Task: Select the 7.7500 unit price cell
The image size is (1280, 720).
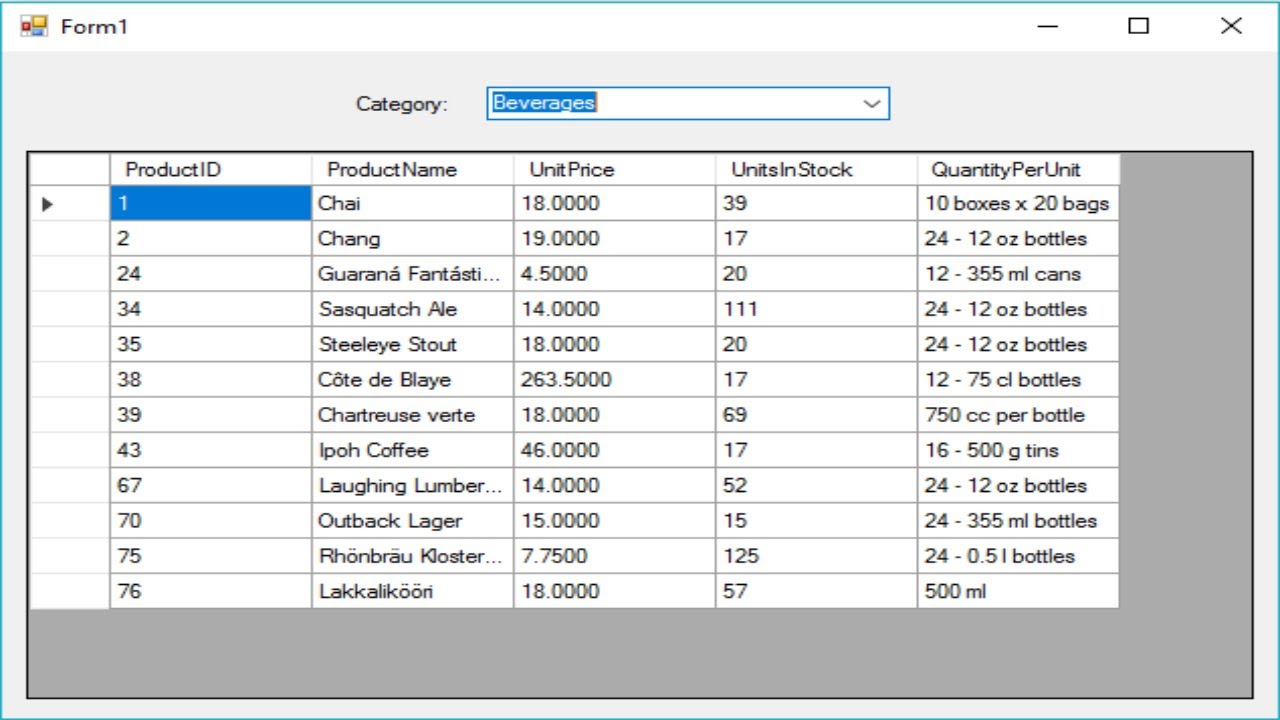Action: tap(615, 556)
